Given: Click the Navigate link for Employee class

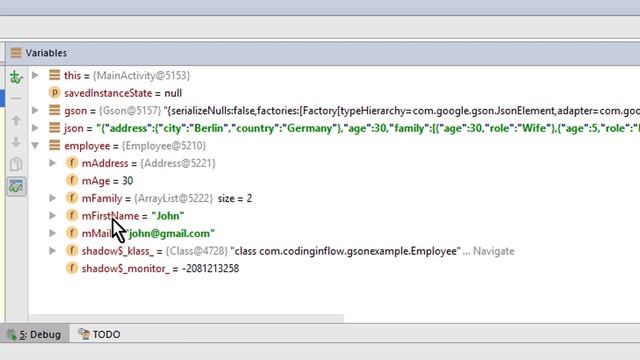Looking at the screenshot, I should tap(493, 251).
